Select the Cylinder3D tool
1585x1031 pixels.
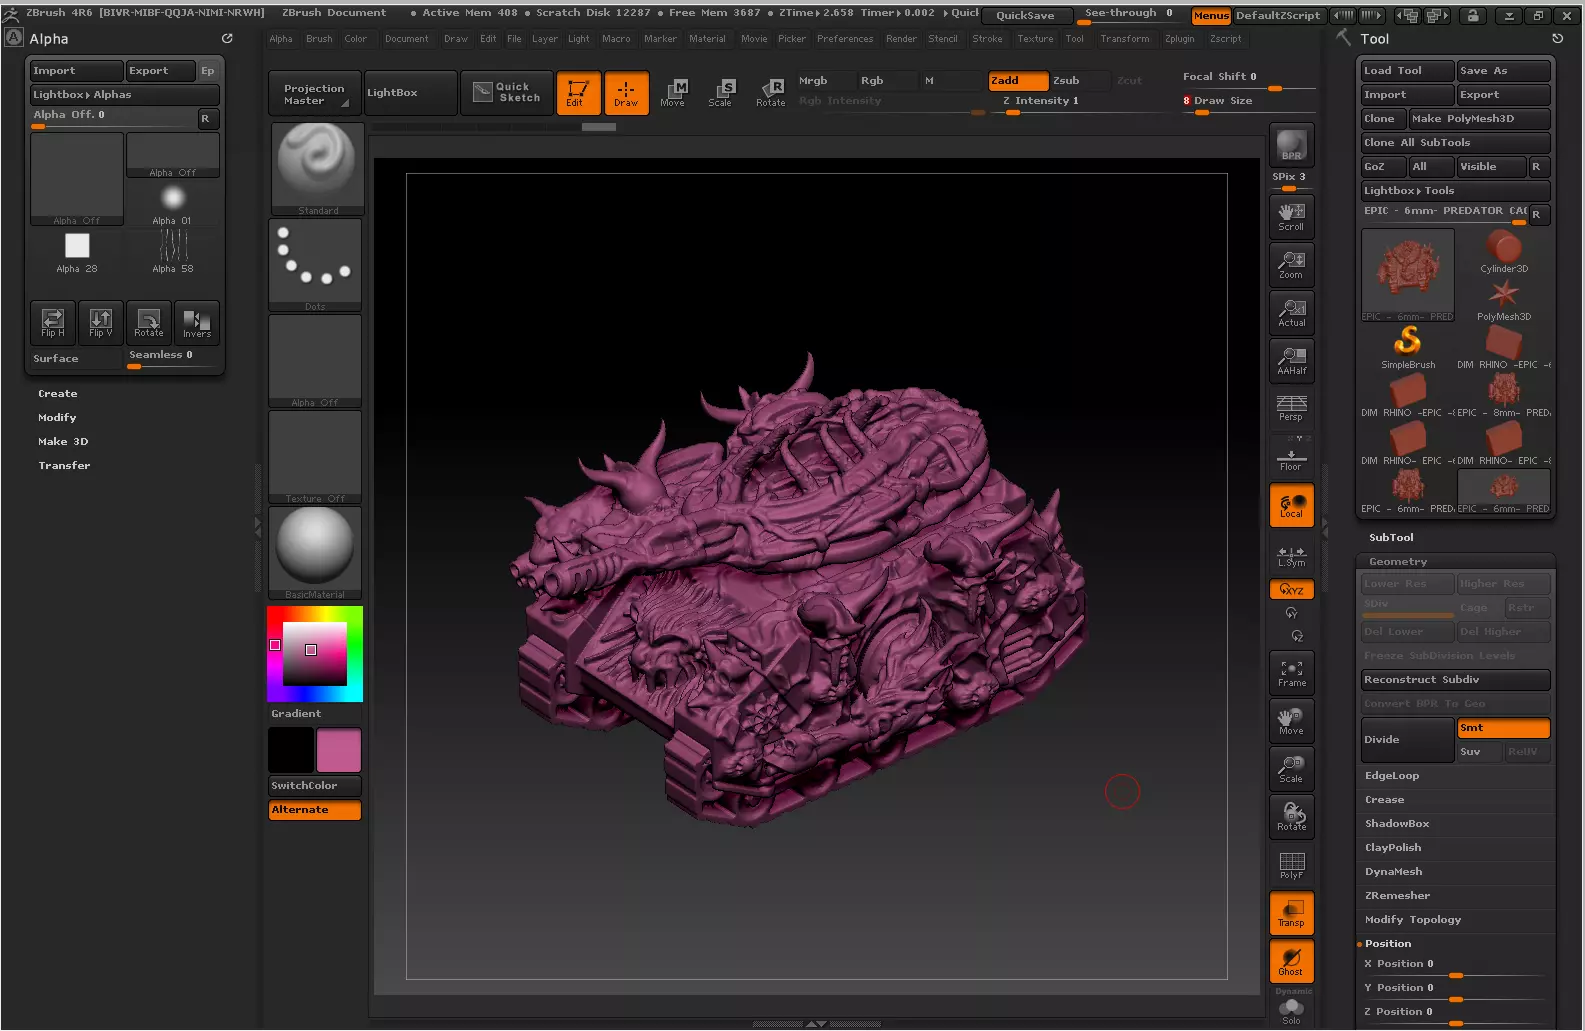1504,250
